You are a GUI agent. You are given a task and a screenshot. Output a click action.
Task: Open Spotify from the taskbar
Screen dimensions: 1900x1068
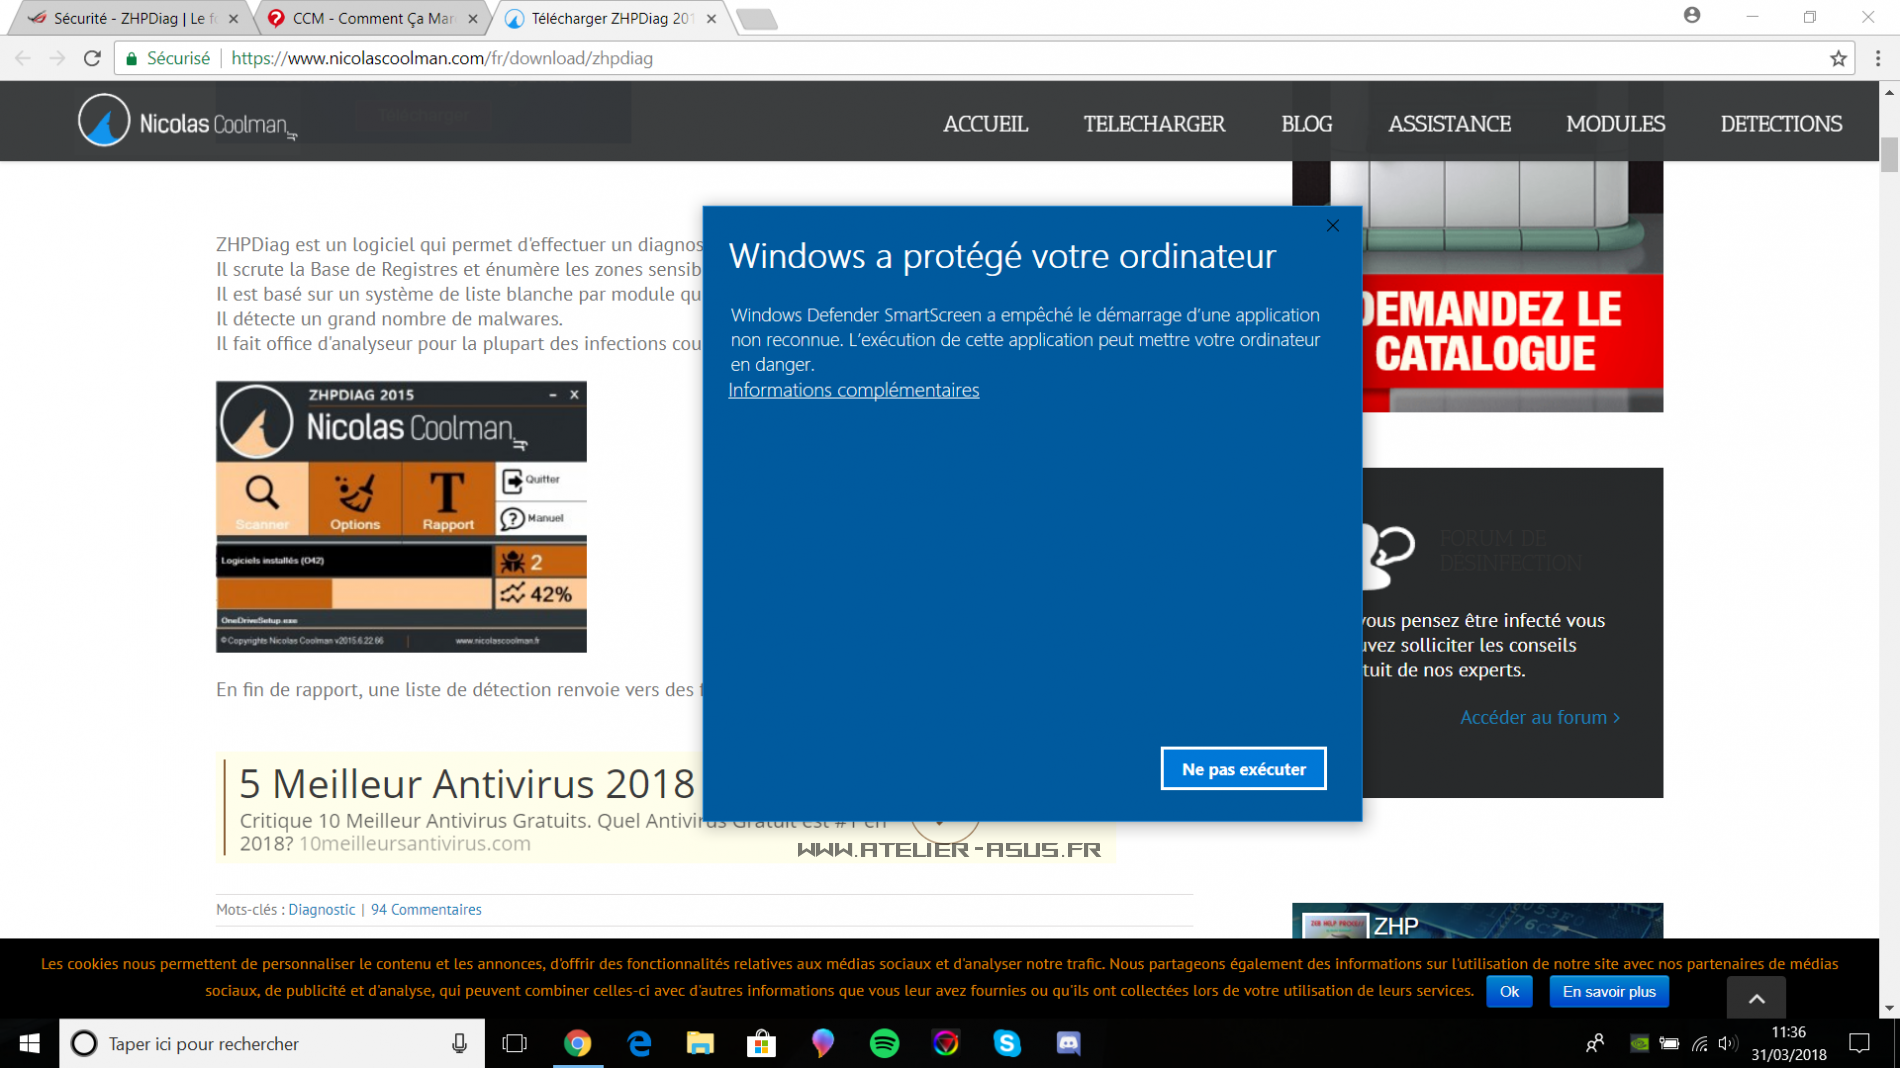(x=884, y=1043)
